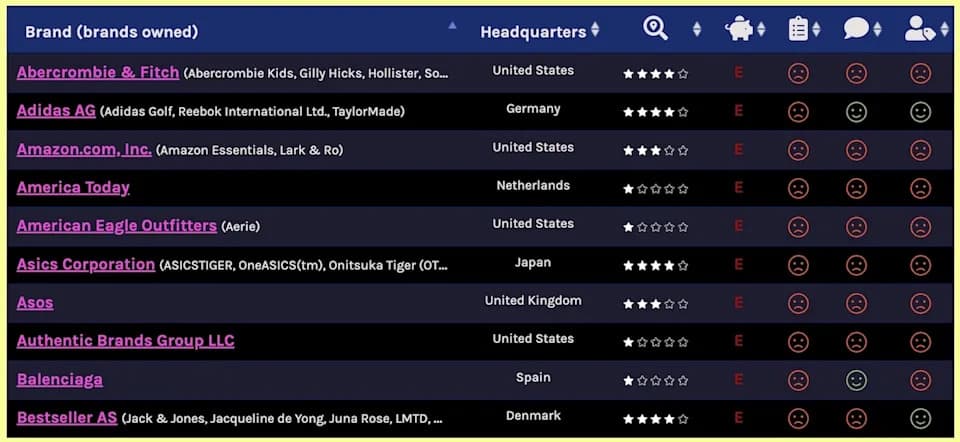Open the Authentic Brands Group LLC link
This screenshot has height=442, width=960.
pos(126,341)
